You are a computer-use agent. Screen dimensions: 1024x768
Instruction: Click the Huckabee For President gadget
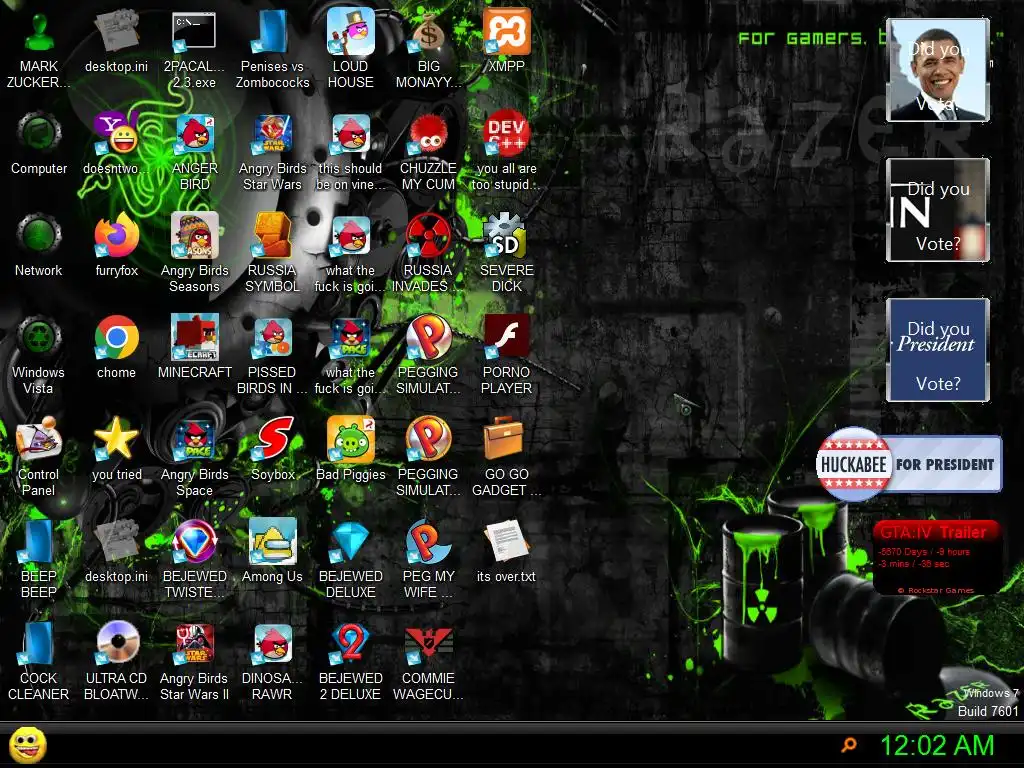click(908, 464)
